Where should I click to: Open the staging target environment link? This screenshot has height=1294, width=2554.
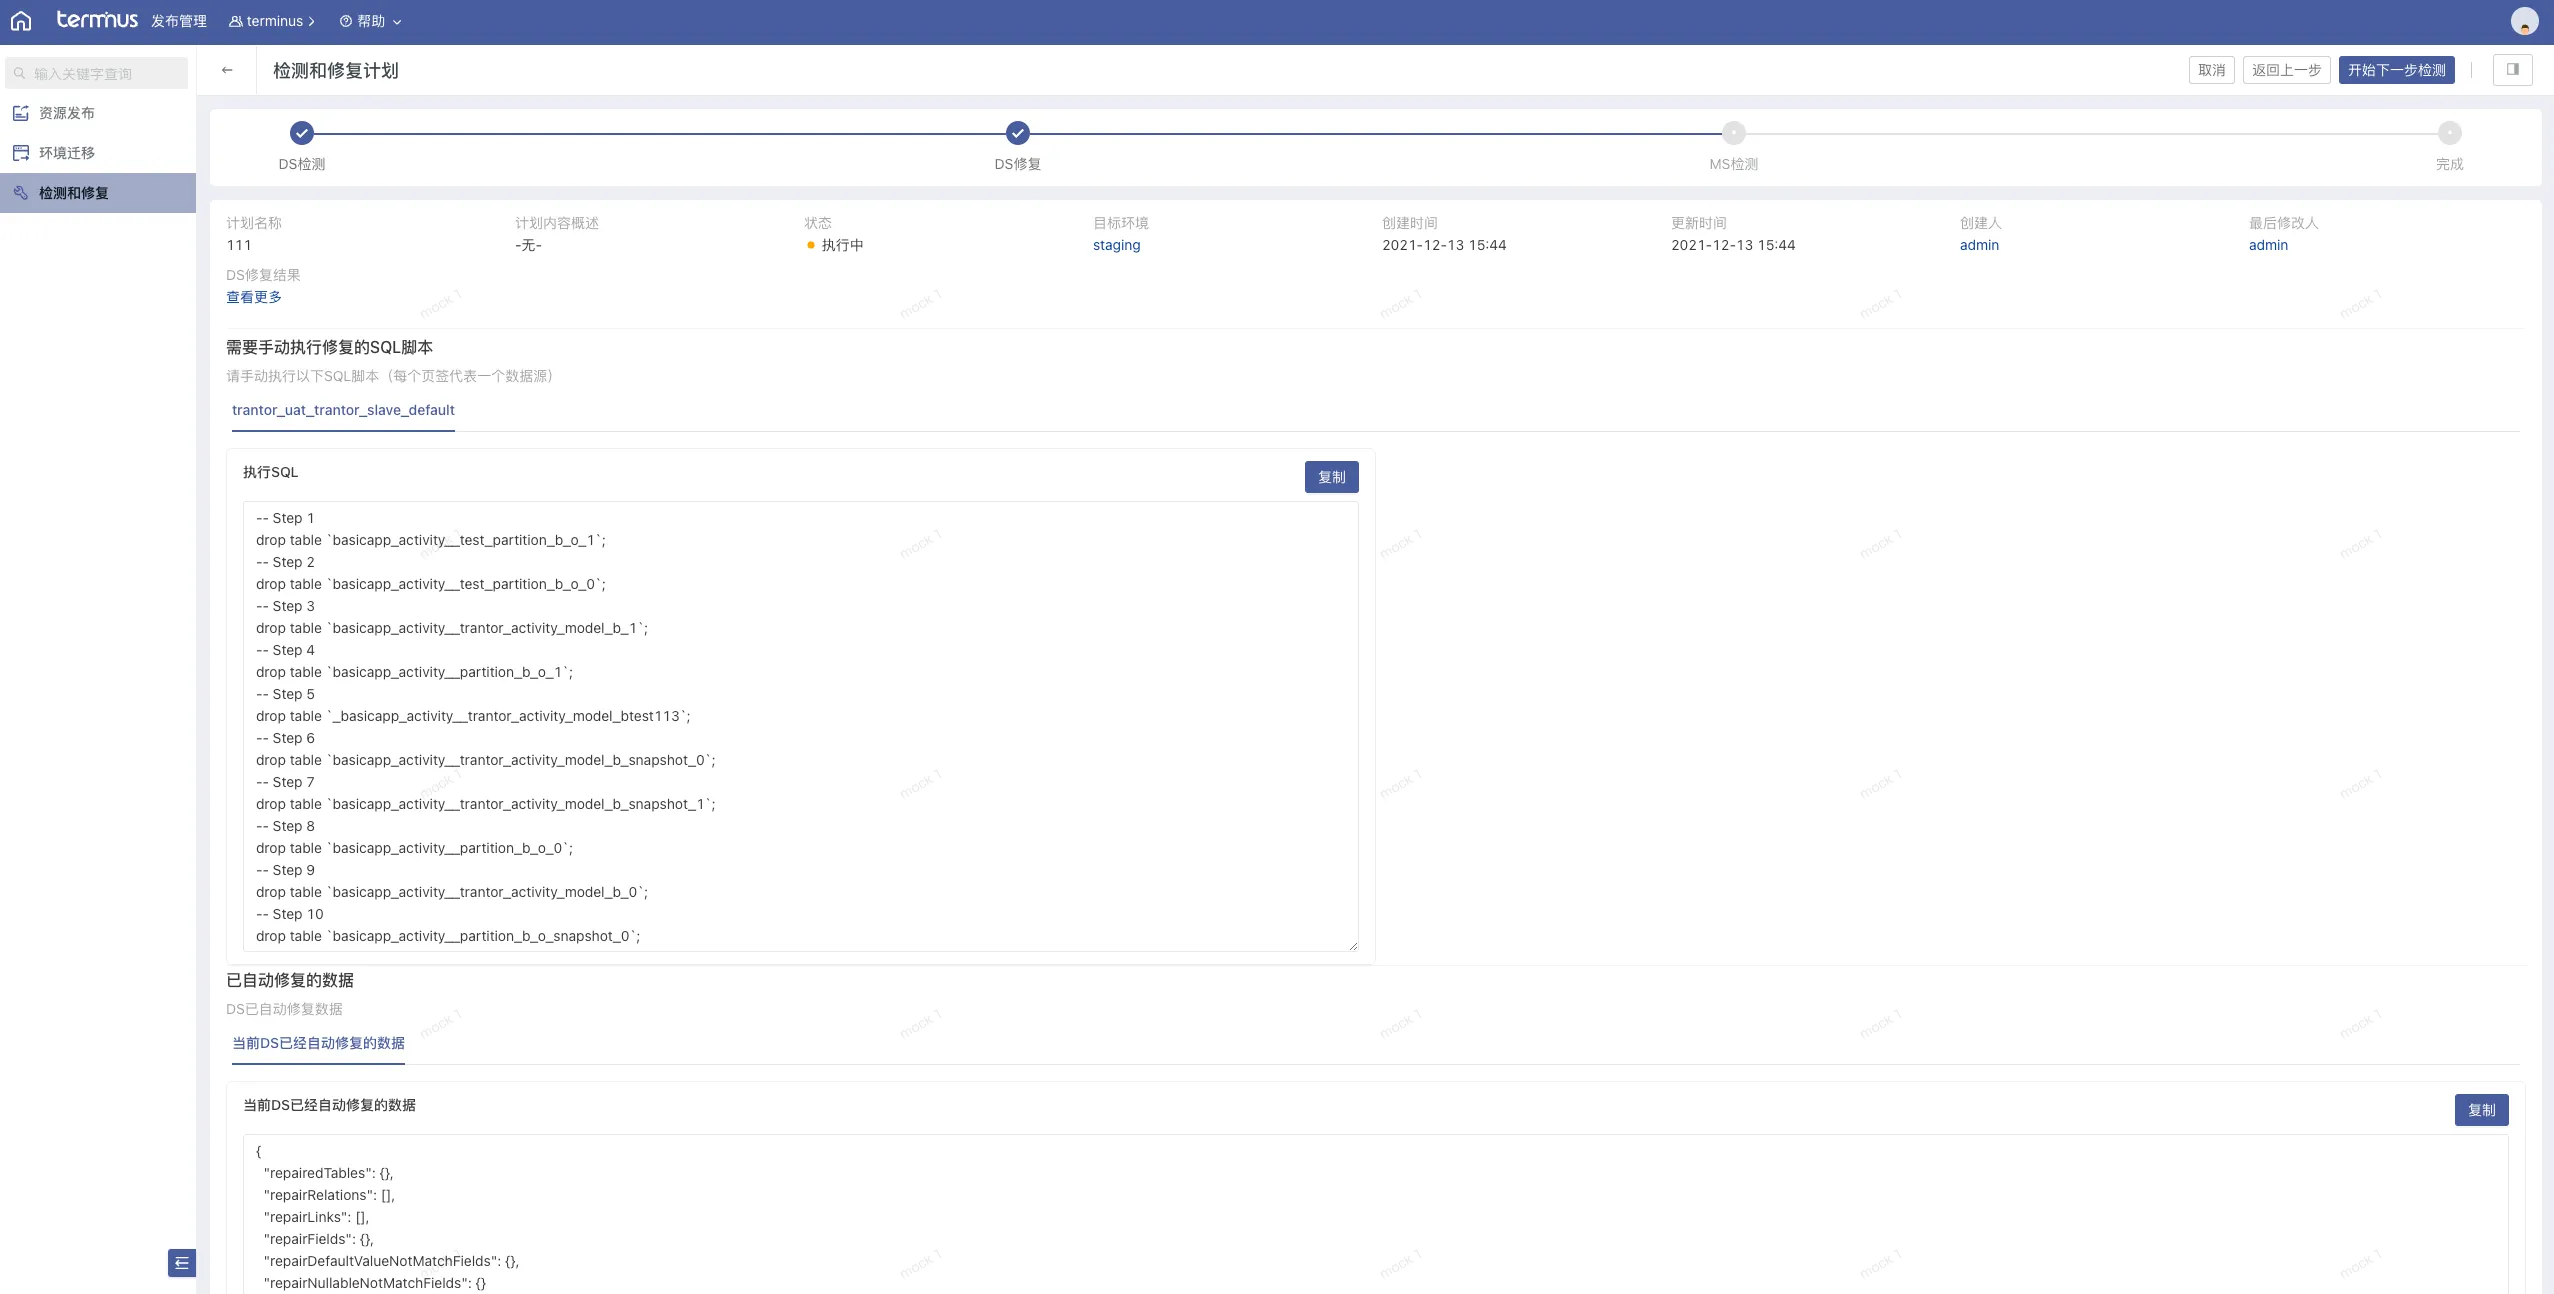pos(1116,245)
